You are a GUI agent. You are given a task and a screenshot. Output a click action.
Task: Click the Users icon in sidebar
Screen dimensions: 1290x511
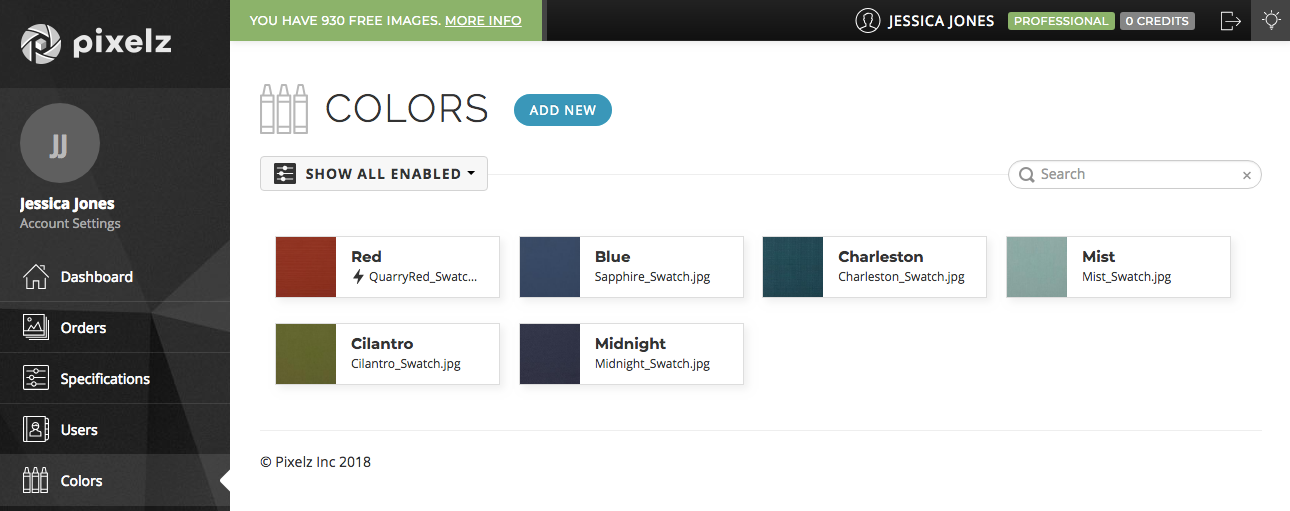click(x=36, y=430)
